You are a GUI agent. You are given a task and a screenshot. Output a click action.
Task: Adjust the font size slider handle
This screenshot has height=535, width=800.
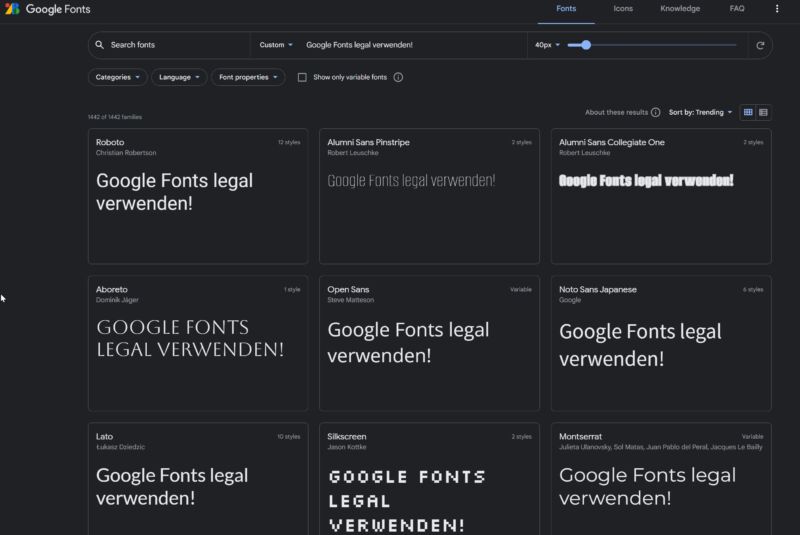586,45
